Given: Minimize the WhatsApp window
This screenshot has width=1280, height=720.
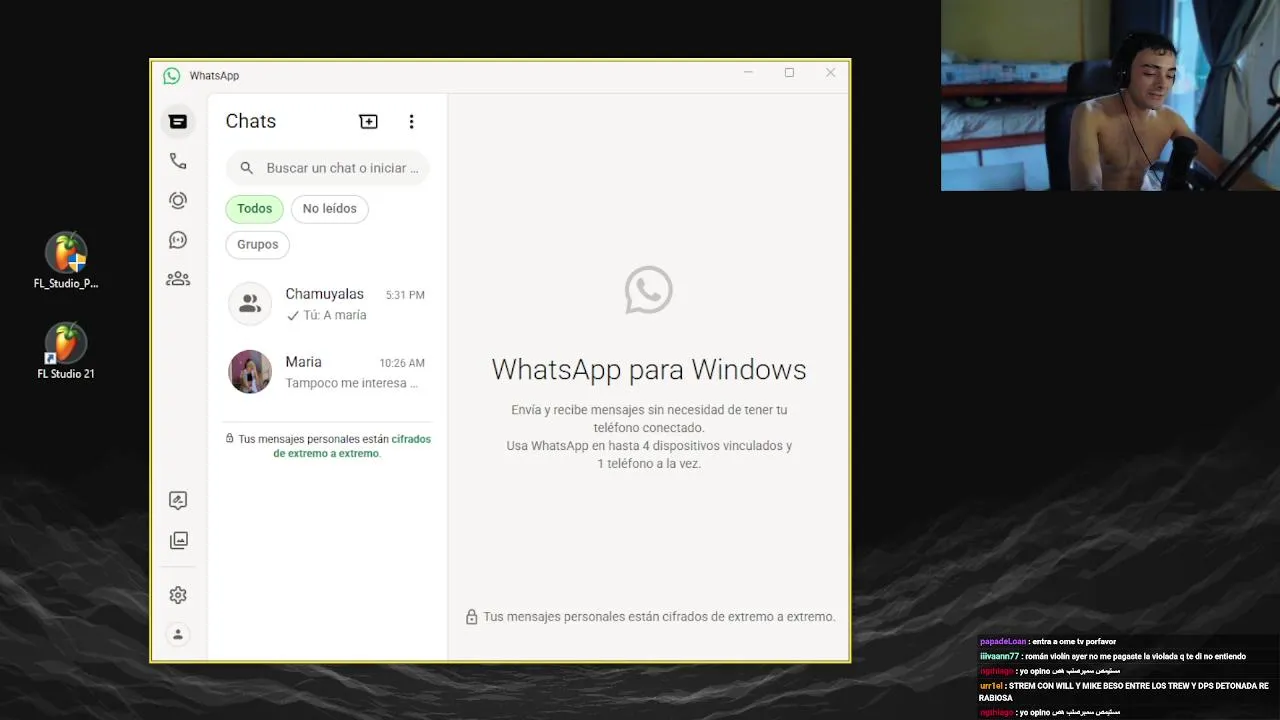Looking at the screenshot, I should point(748,73).
